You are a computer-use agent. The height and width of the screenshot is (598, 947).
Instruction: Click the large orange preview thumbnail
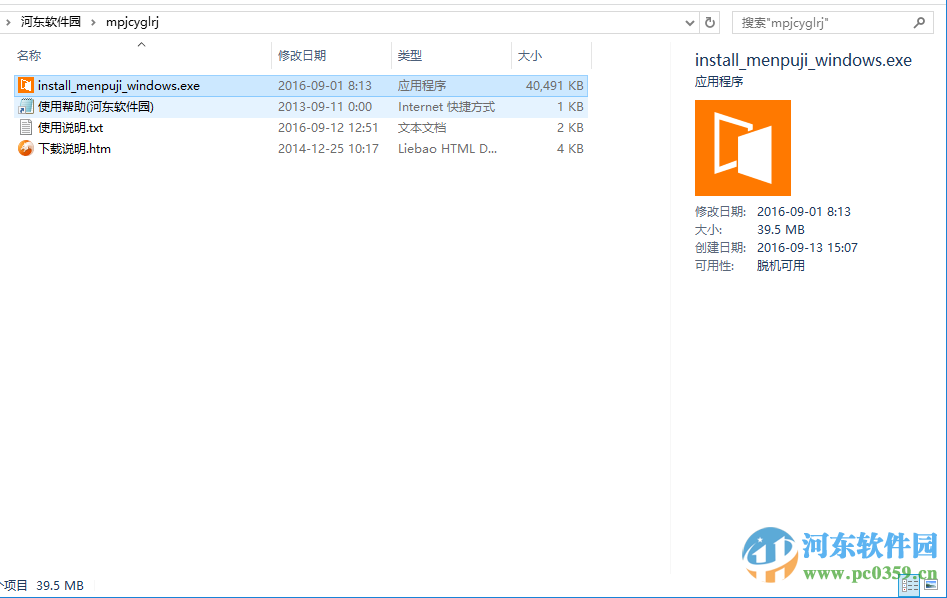(x=743, y=148)
